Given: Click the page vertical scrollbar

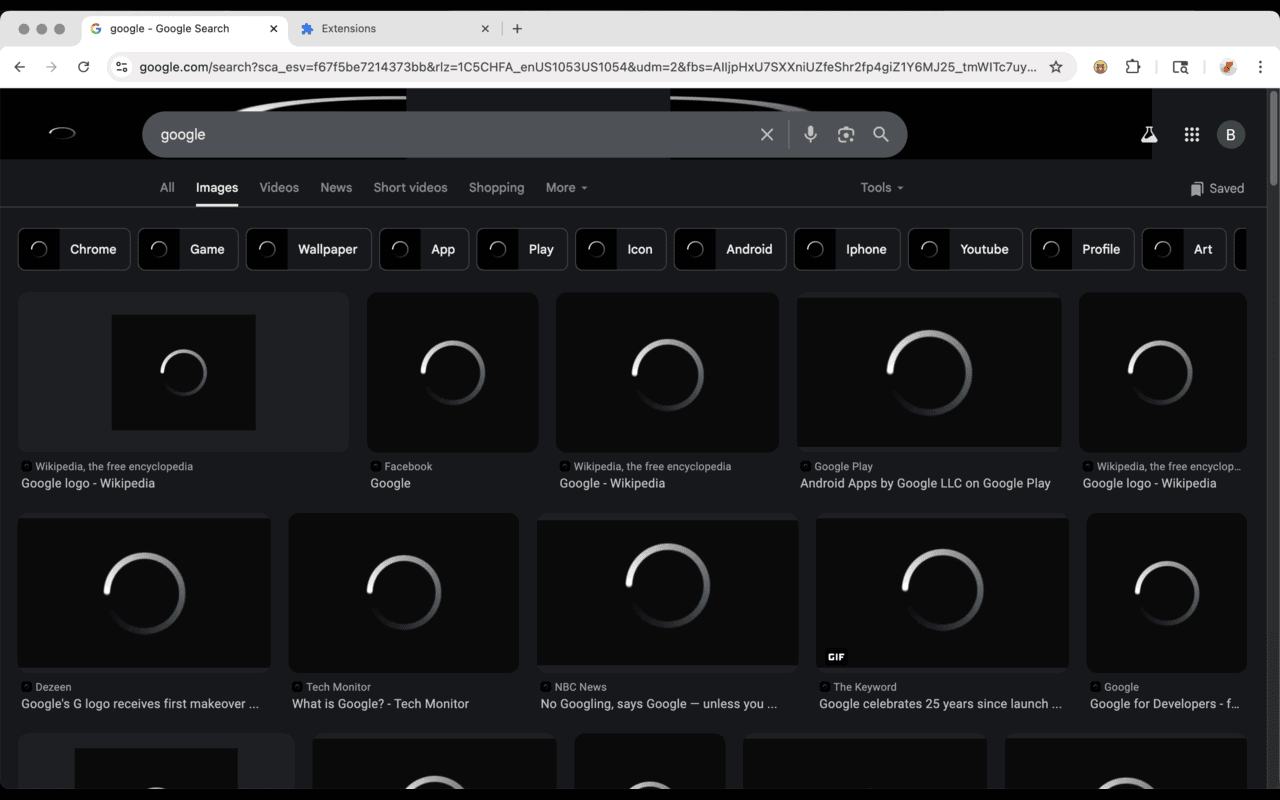Looking at the screenshot, I should [x=1273, y=140].
